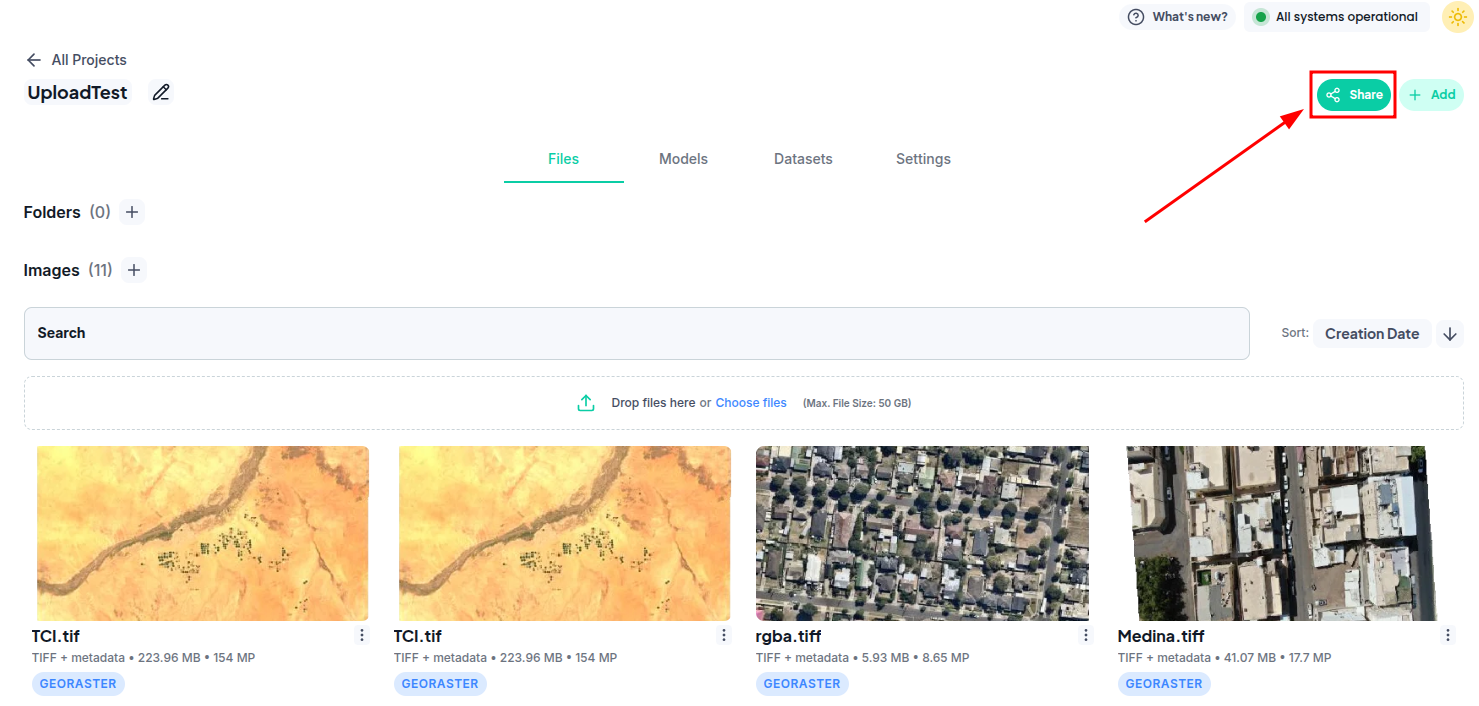Click the Folders heading label

pos(52,212)
